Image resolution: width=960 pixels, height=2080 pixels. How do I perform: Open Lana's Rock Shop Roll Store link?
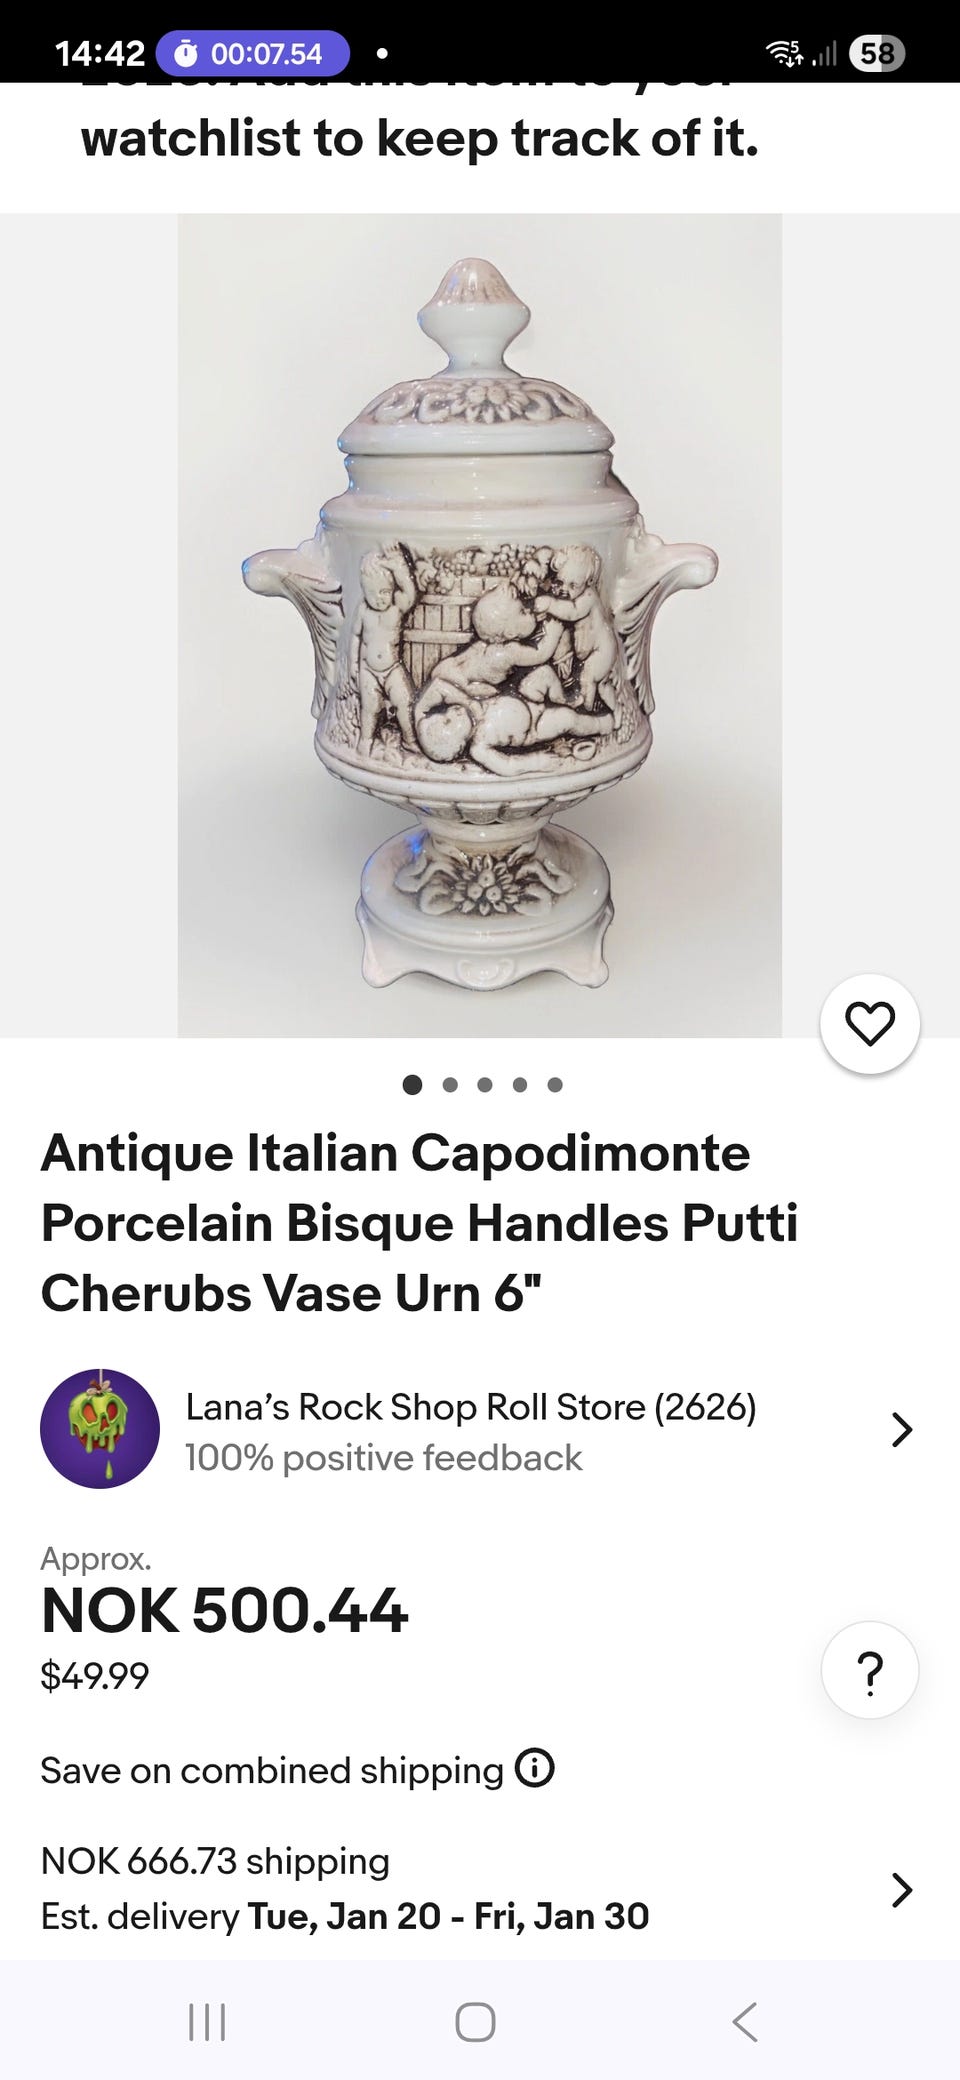click(x=471, y=1407)
